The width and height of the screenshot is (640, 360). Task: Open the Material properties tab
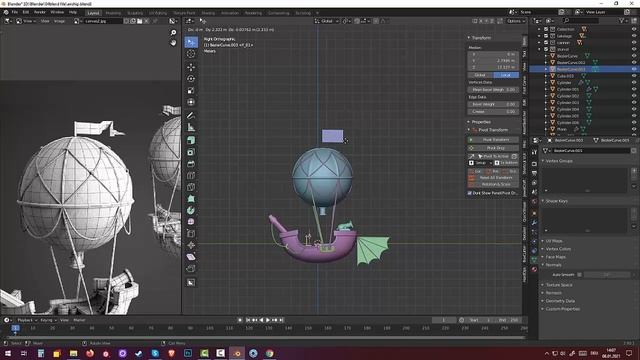(x=534, y=269)
